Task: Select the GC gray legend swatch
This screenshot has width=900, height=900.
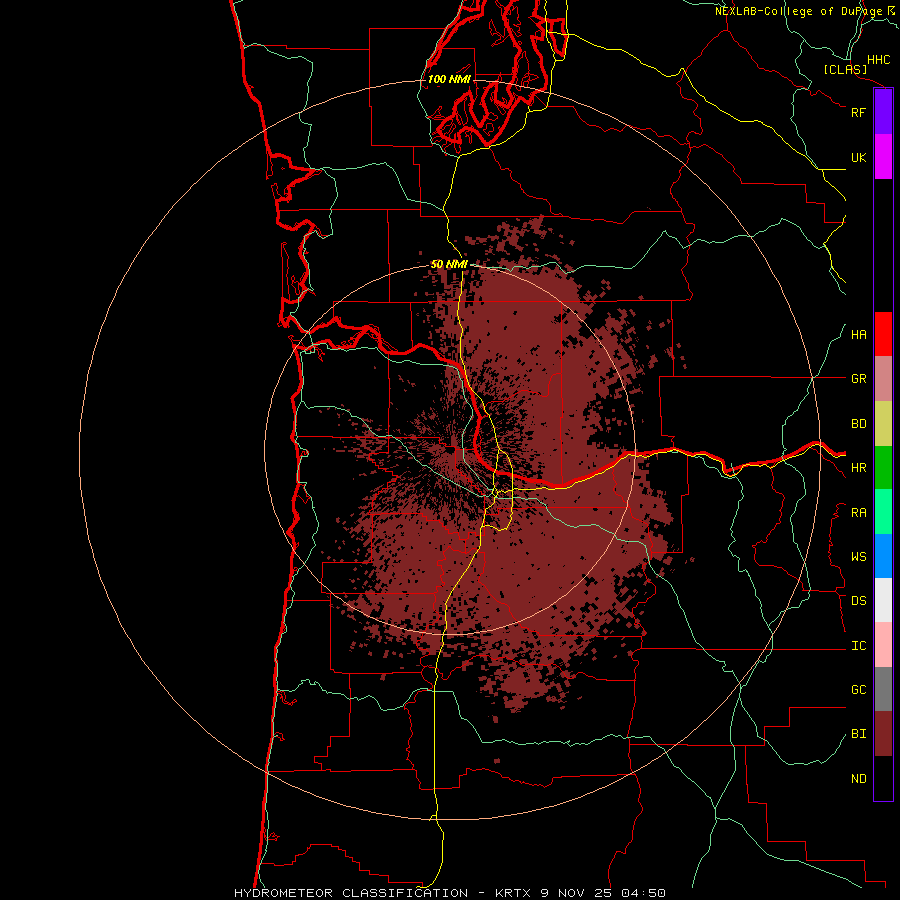Action: click(x=883, y=689)
